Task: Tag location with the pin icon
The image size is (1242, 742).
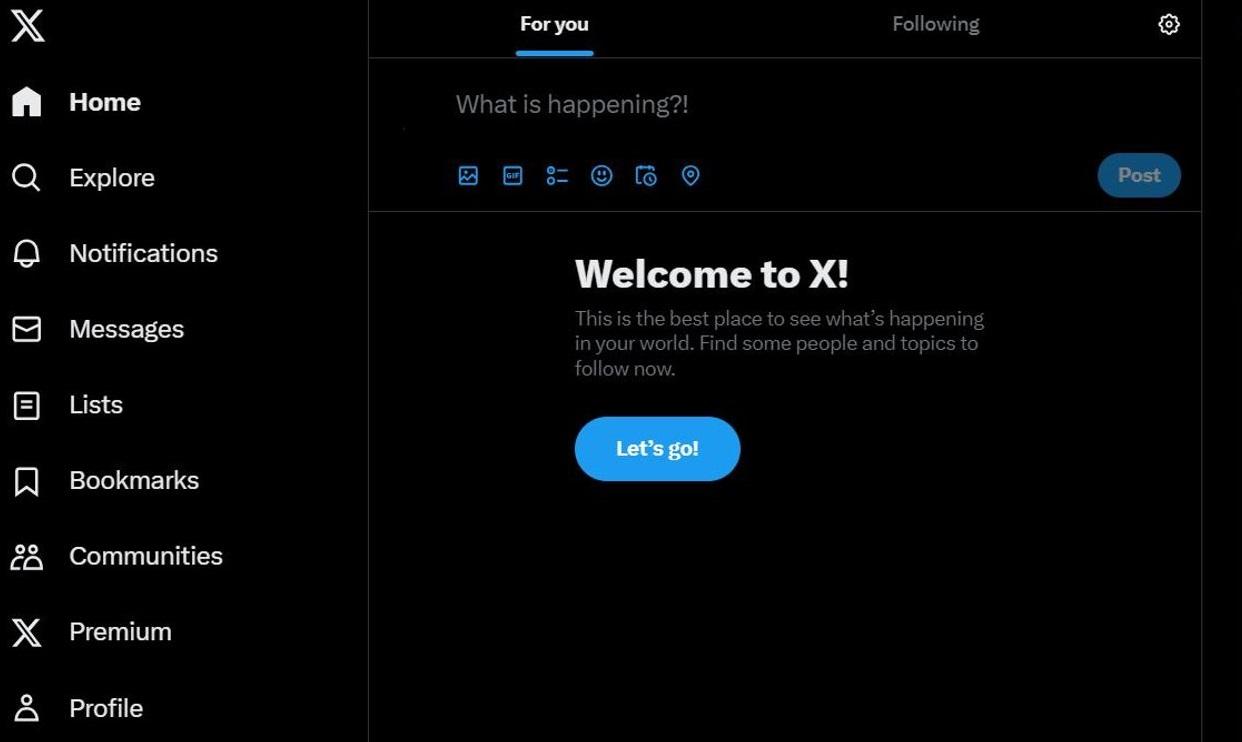Action: point(690,176)
